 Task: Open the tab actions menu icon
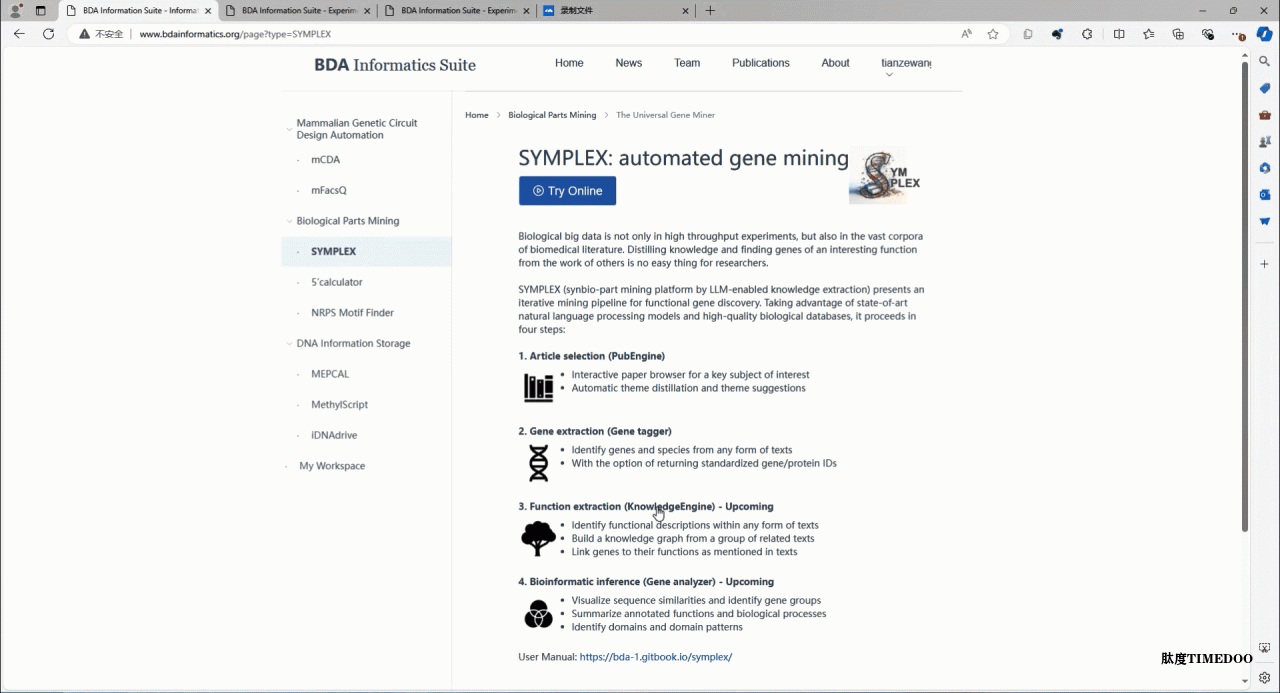pyautogui.click(x=41, y=11)
